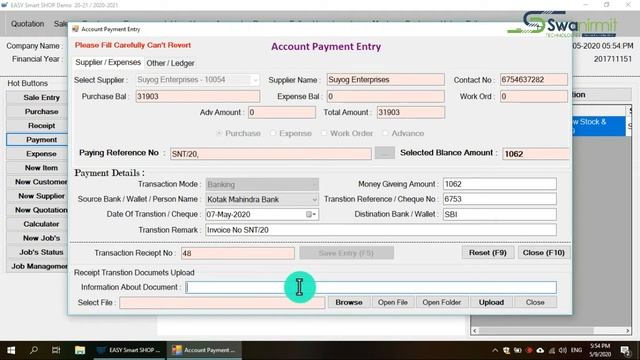Viewport: 640px width, 360px height.
Task: Open Source Bank dropdown showing Kotak Mahindra
Action: pos(314,200)
